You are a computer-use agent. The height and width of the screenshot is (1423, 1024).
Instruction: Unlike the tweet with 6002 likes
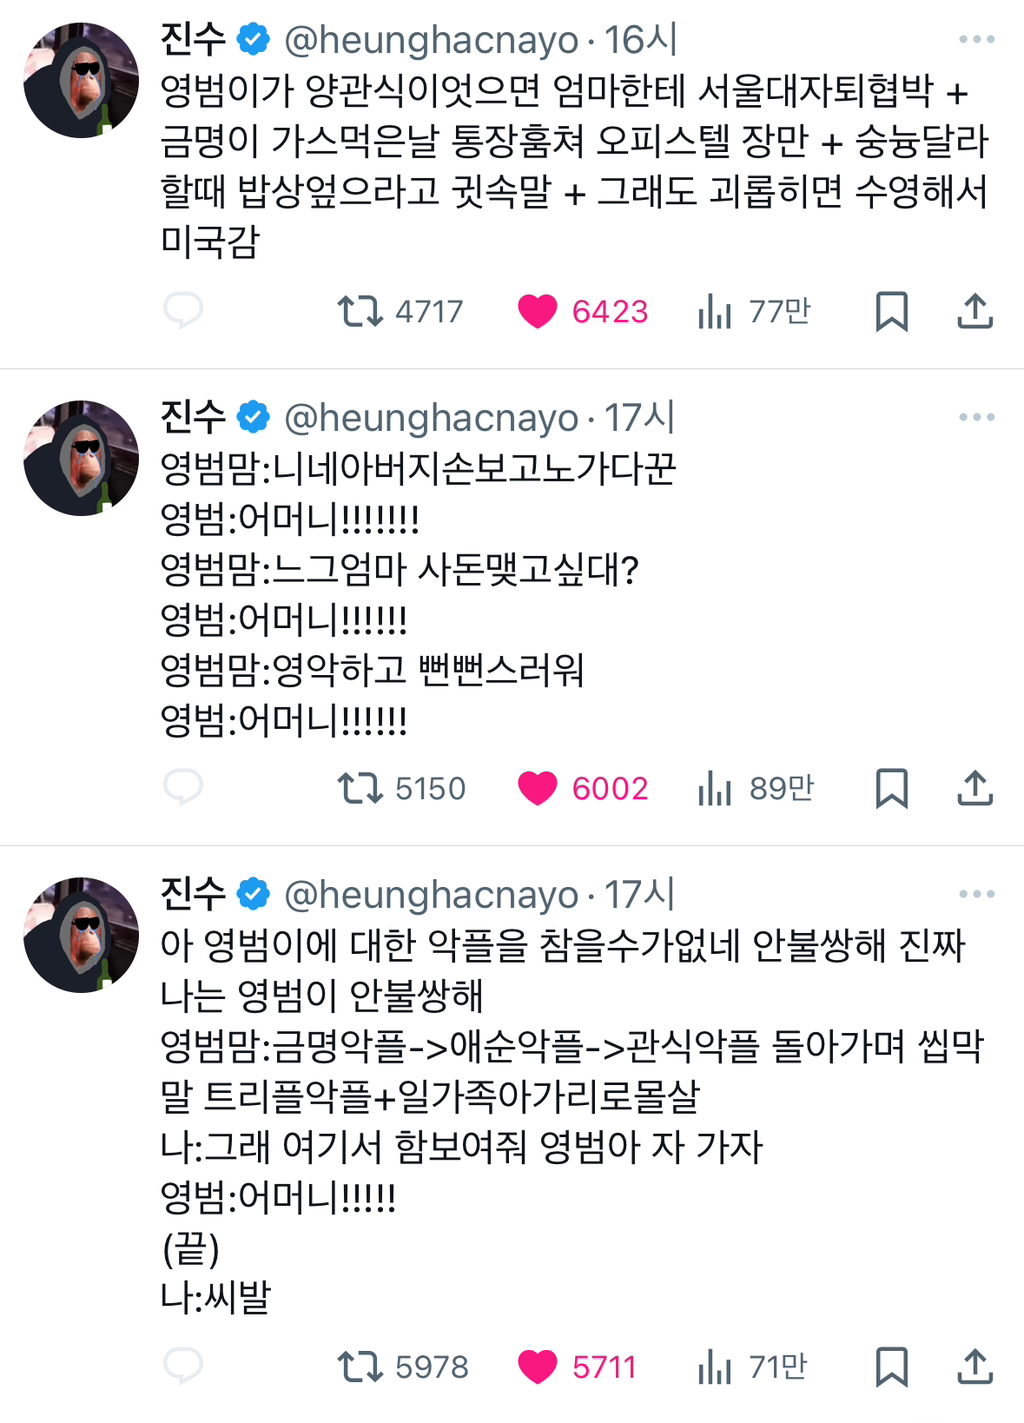(537, 788)
